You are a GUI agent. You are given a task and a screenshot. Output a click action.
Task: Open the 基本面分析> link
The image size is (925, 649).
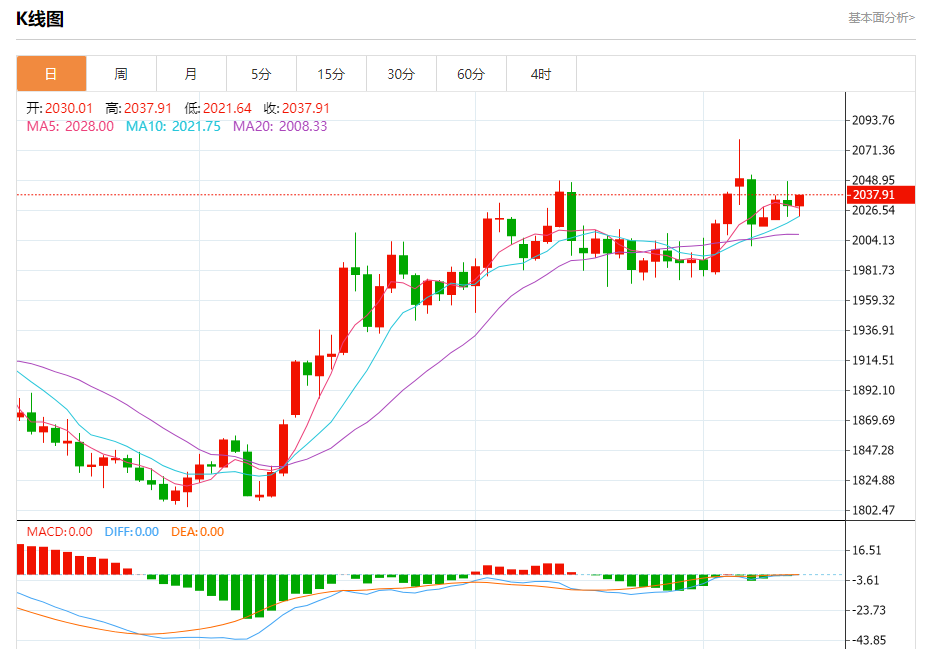[881, 18]
